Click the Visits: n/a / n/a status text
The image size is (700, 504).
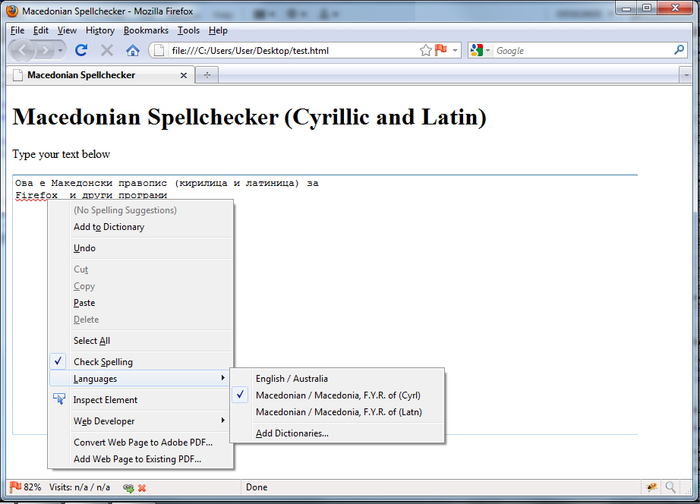[x=79, y=487]
